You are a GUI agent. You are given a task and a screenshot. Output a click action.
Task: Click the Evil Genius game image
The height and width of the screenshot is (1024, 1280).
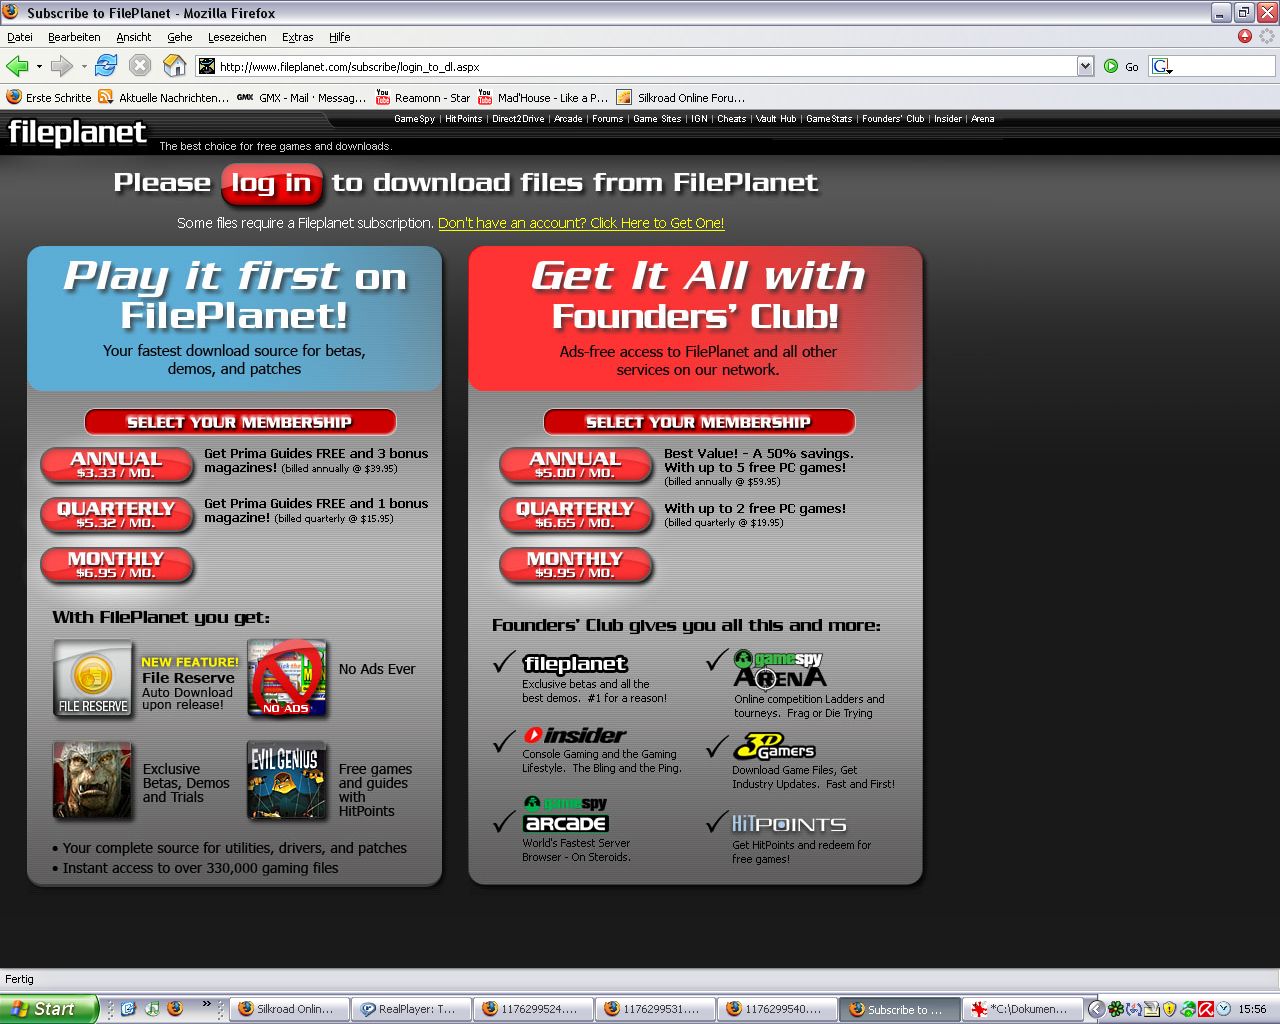(287, 780)
